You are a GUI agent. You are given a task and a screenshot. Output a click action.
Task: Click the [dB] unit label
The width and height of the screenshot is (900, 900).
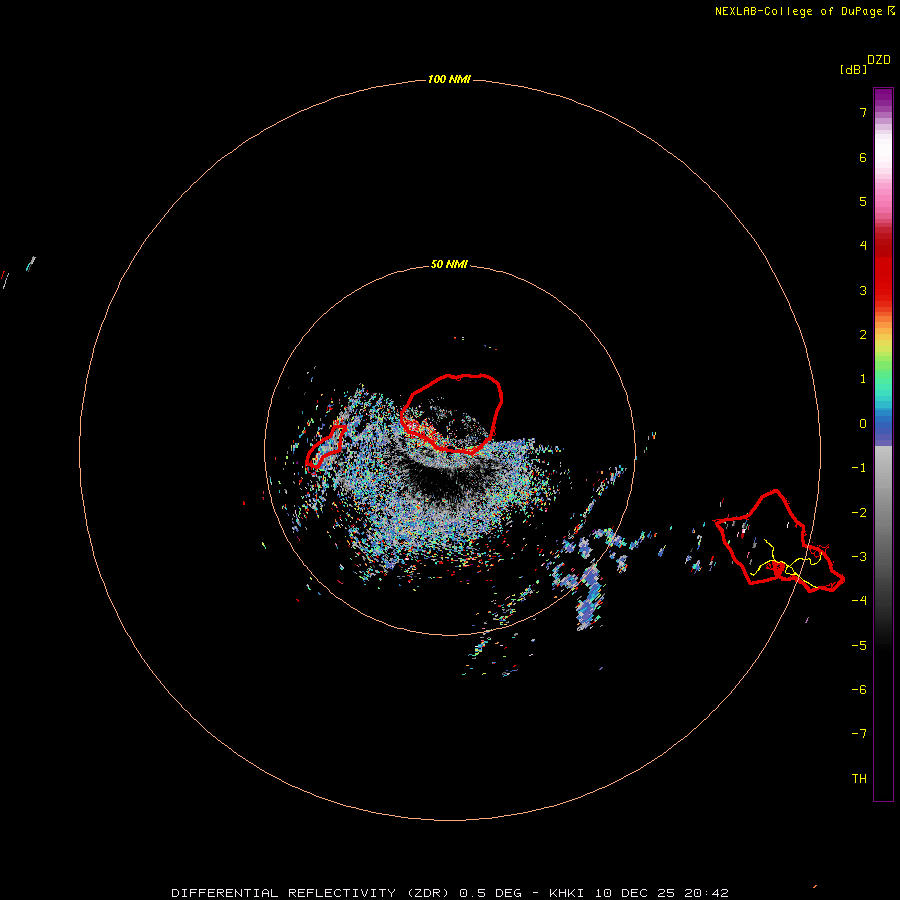tap(853, 70)
